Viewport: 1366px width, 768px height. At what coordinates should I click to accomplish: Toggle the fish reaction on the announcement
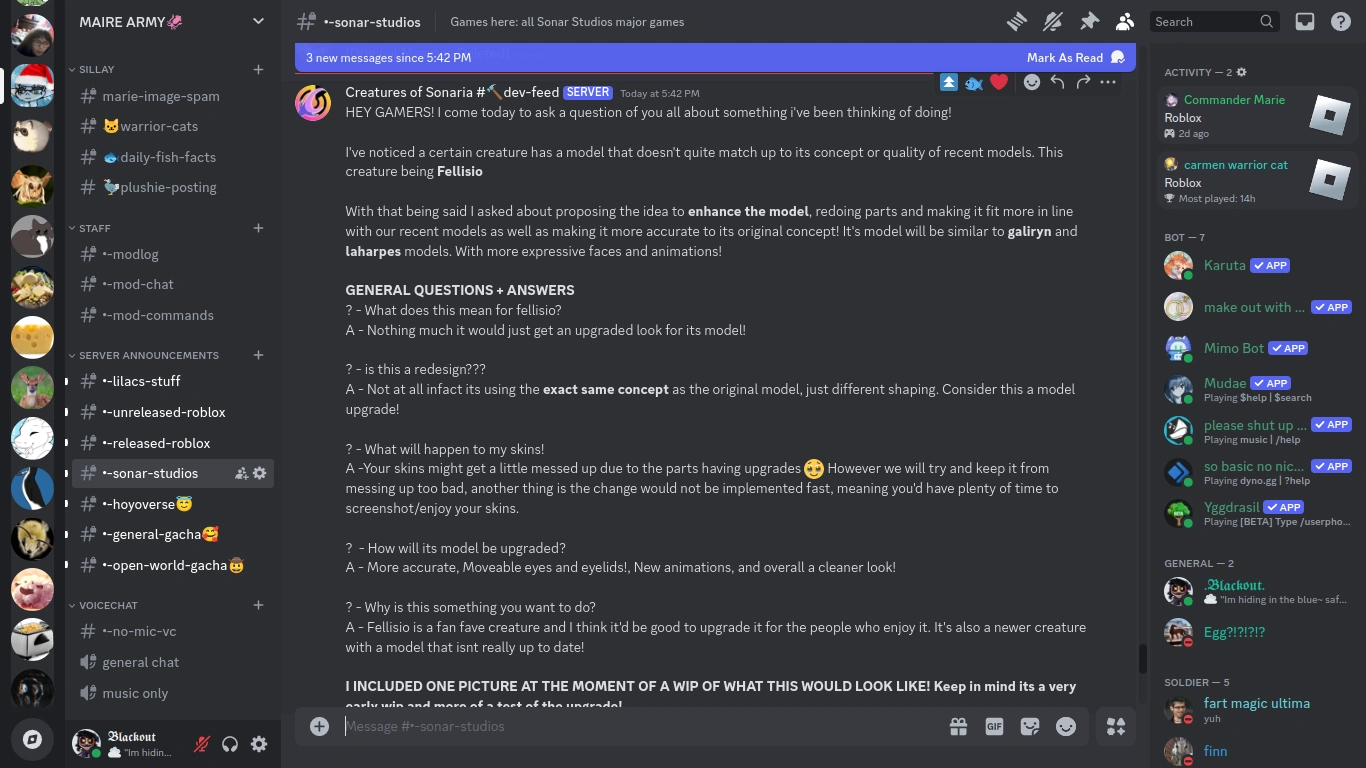974,83
